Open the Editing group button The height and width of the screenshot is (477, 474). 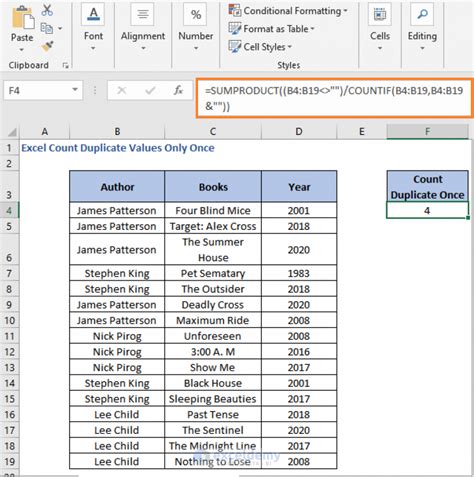(x=422, y=27)
